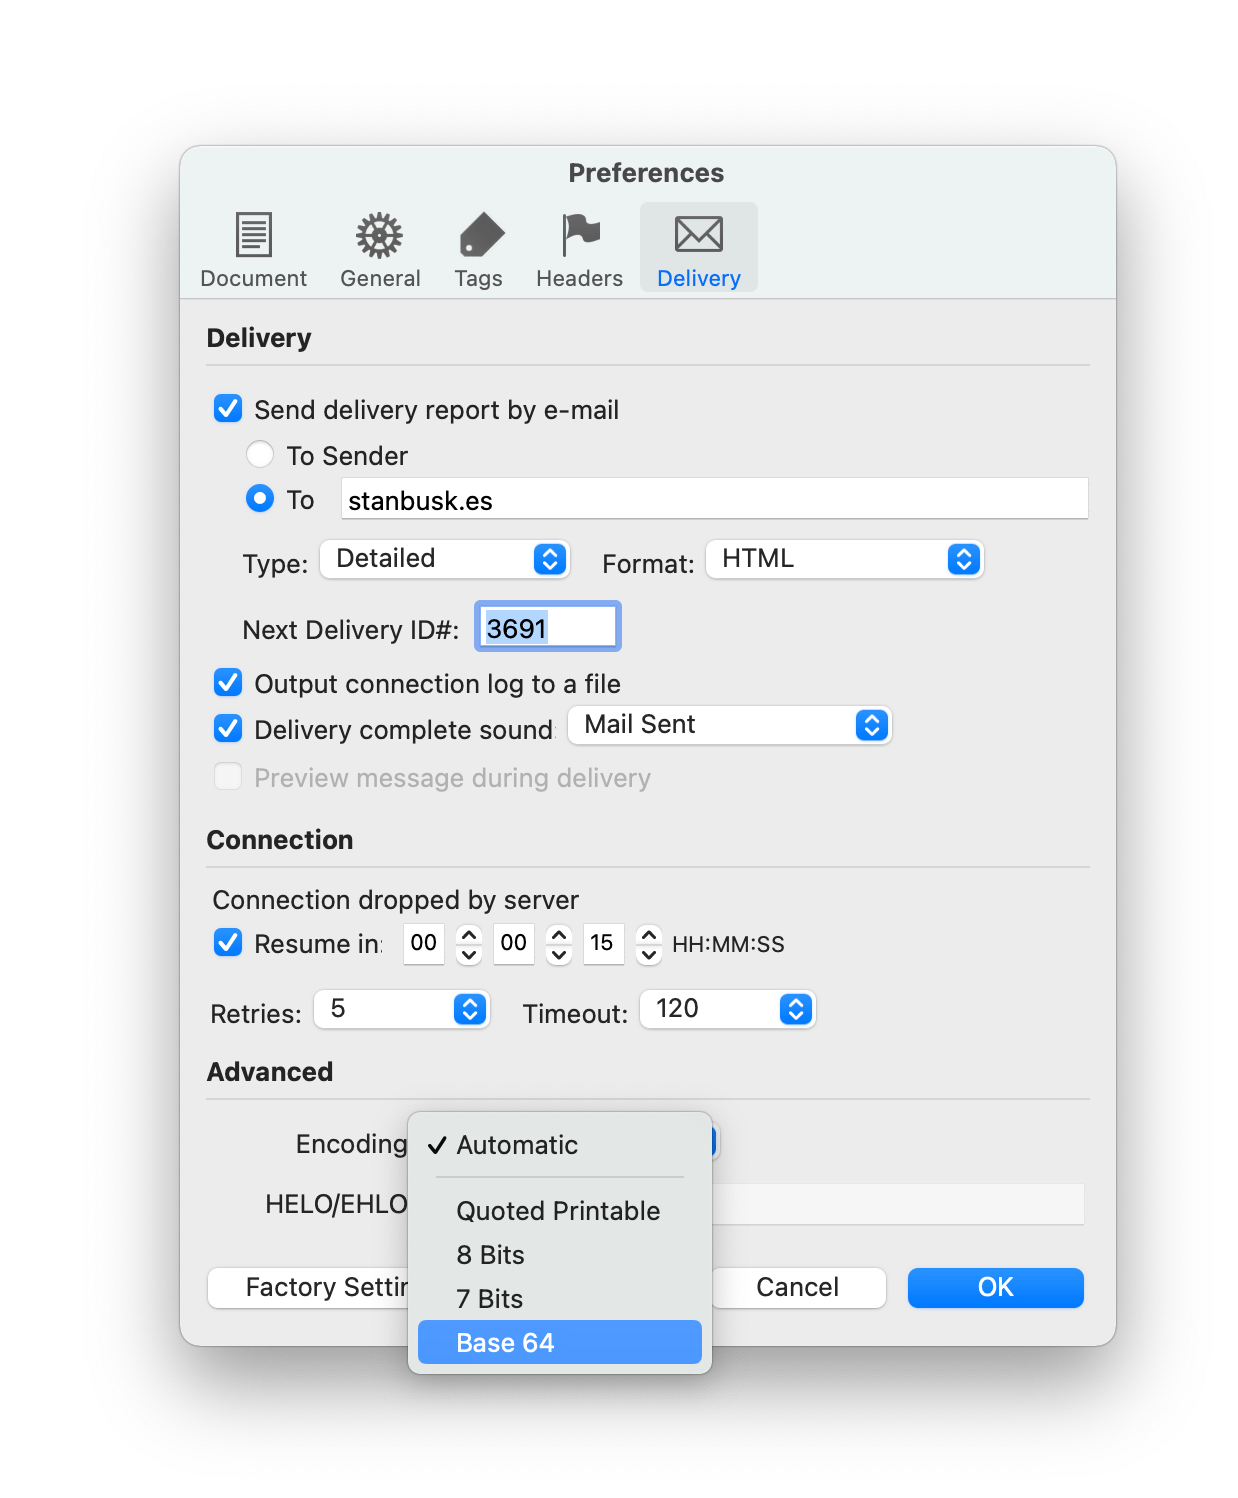Choose Quoted Printable encoding option
Viewport: 1238px width, 1498px height.
pos(557,1211)
